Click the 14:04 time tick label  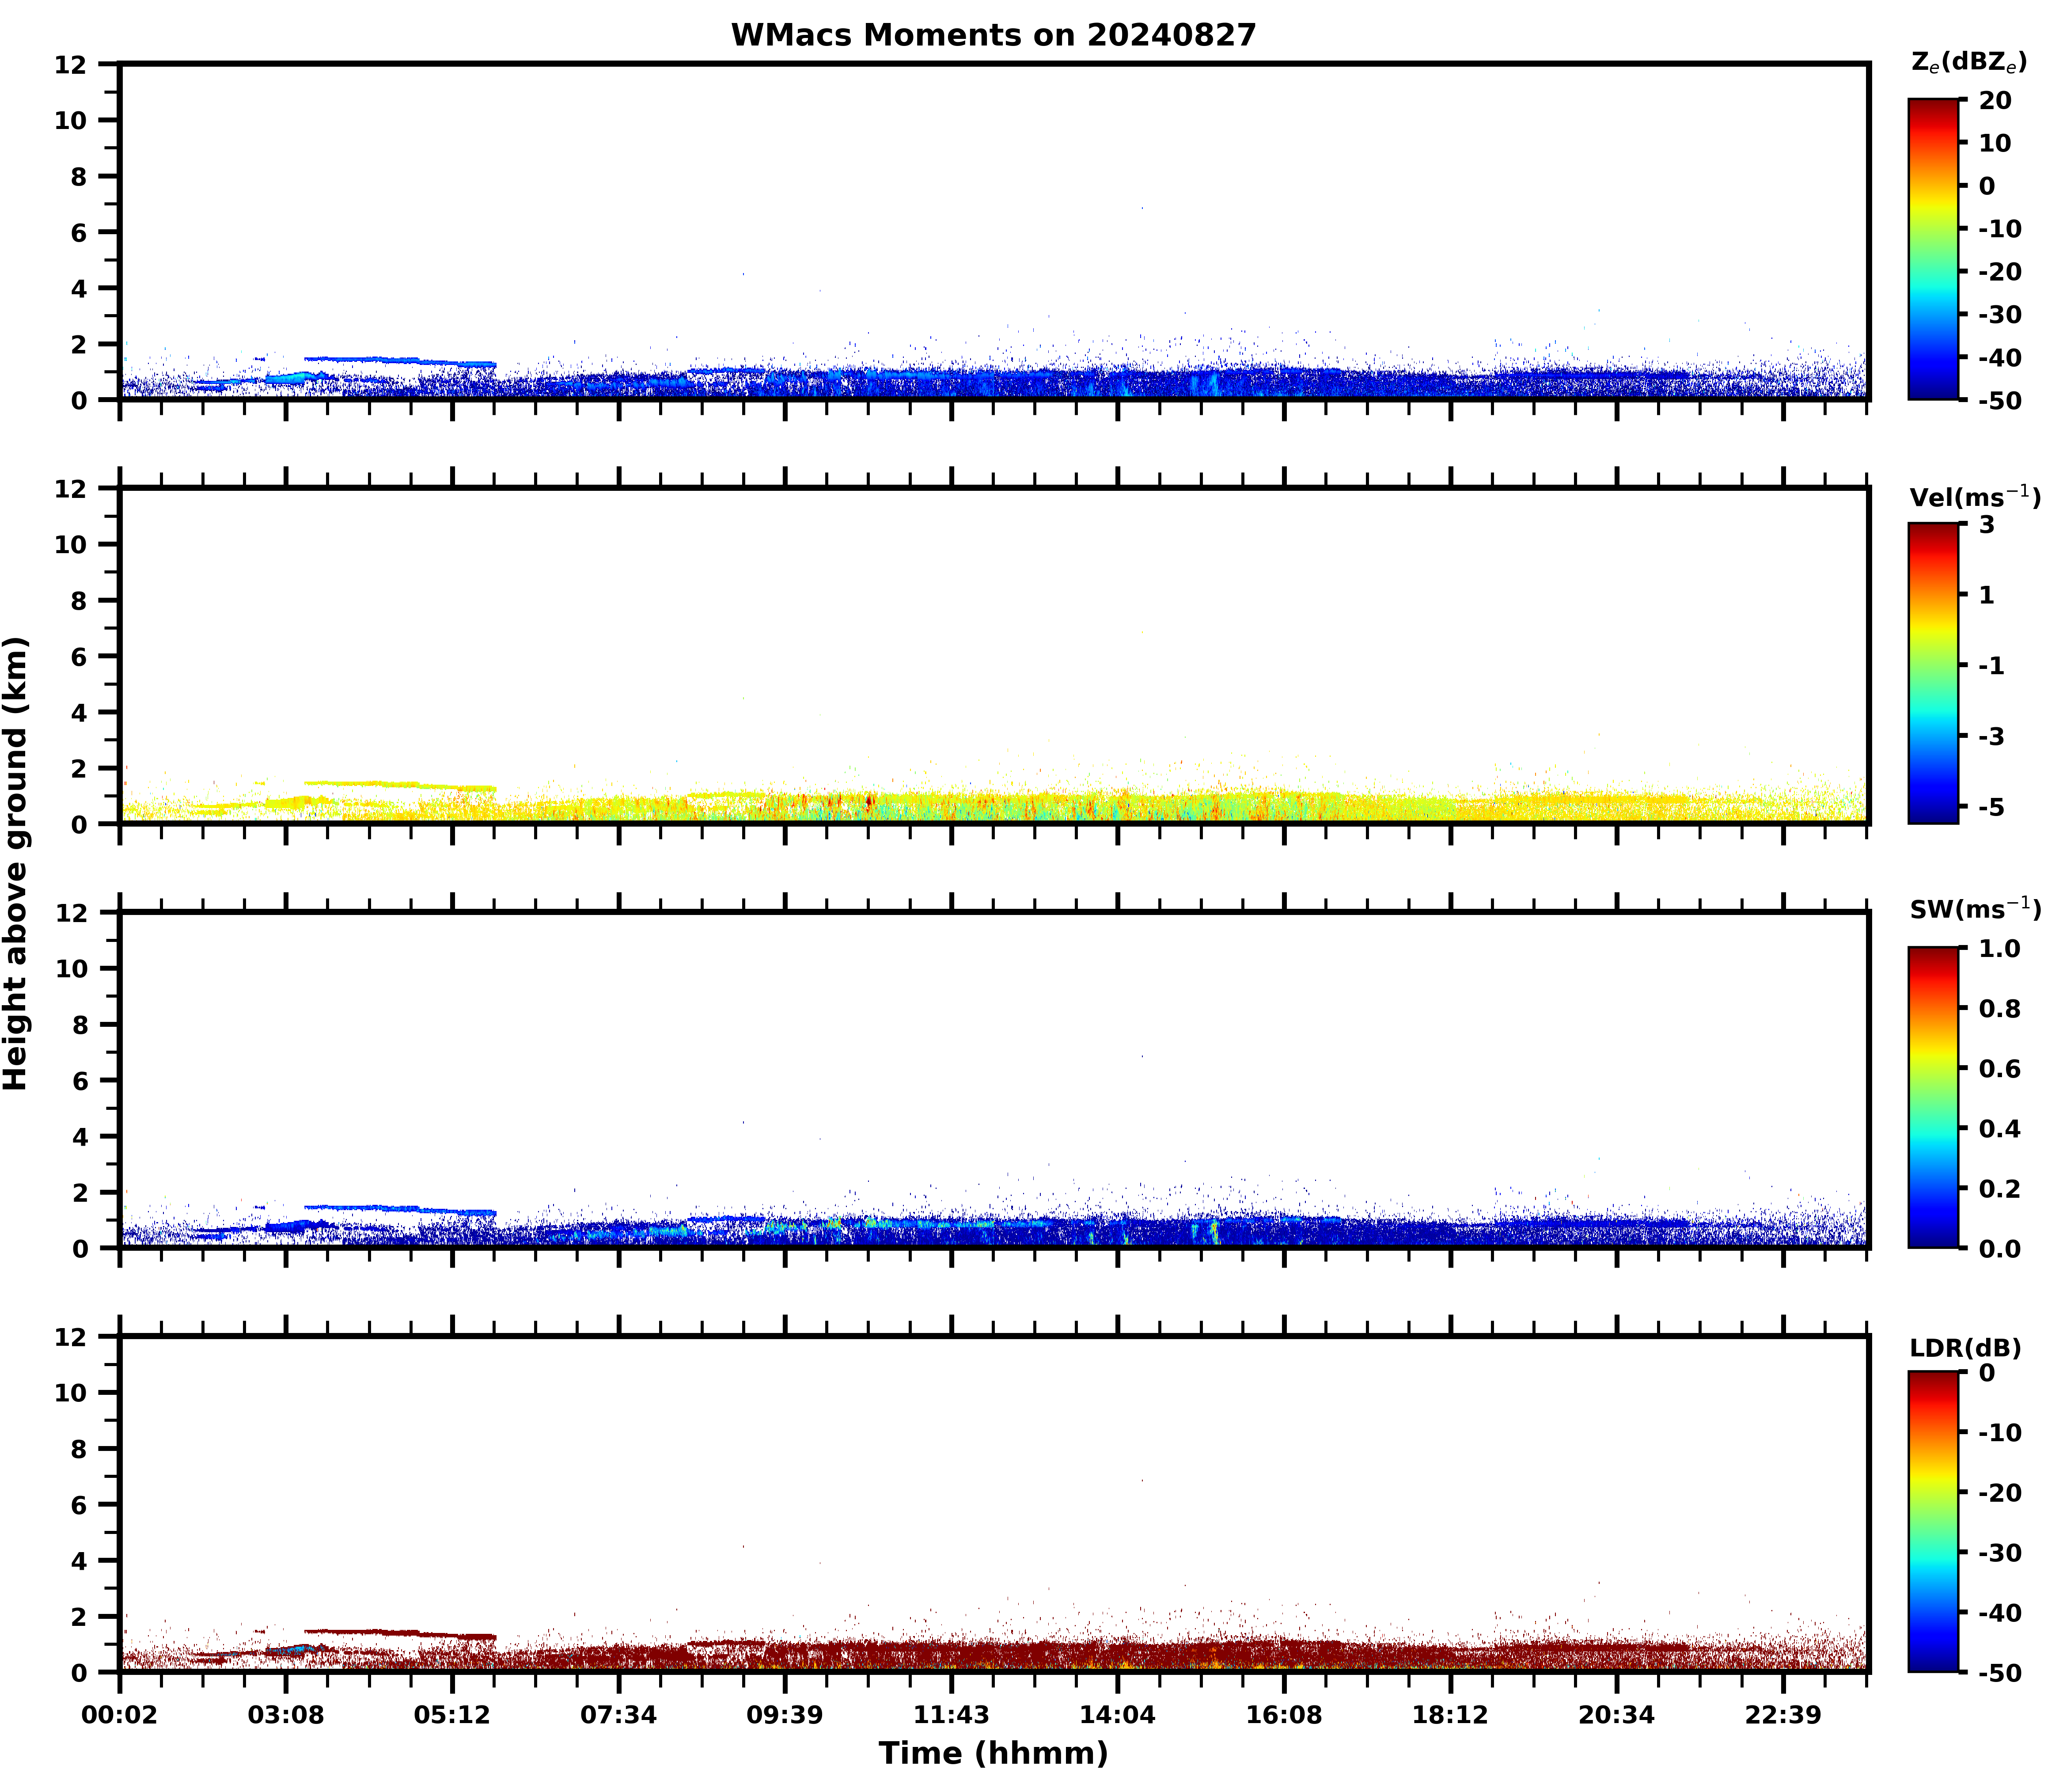(x=1117, y=1716)
